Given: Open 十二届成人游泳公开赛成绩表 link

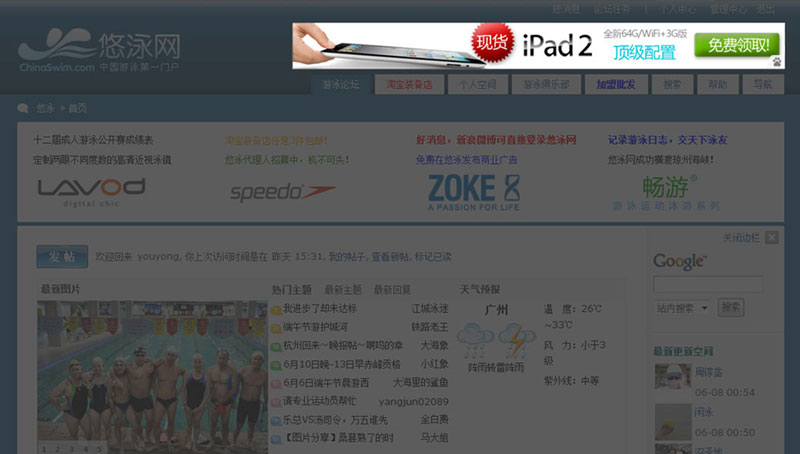Looking at the screenshot, I should (x=93, y=140).
